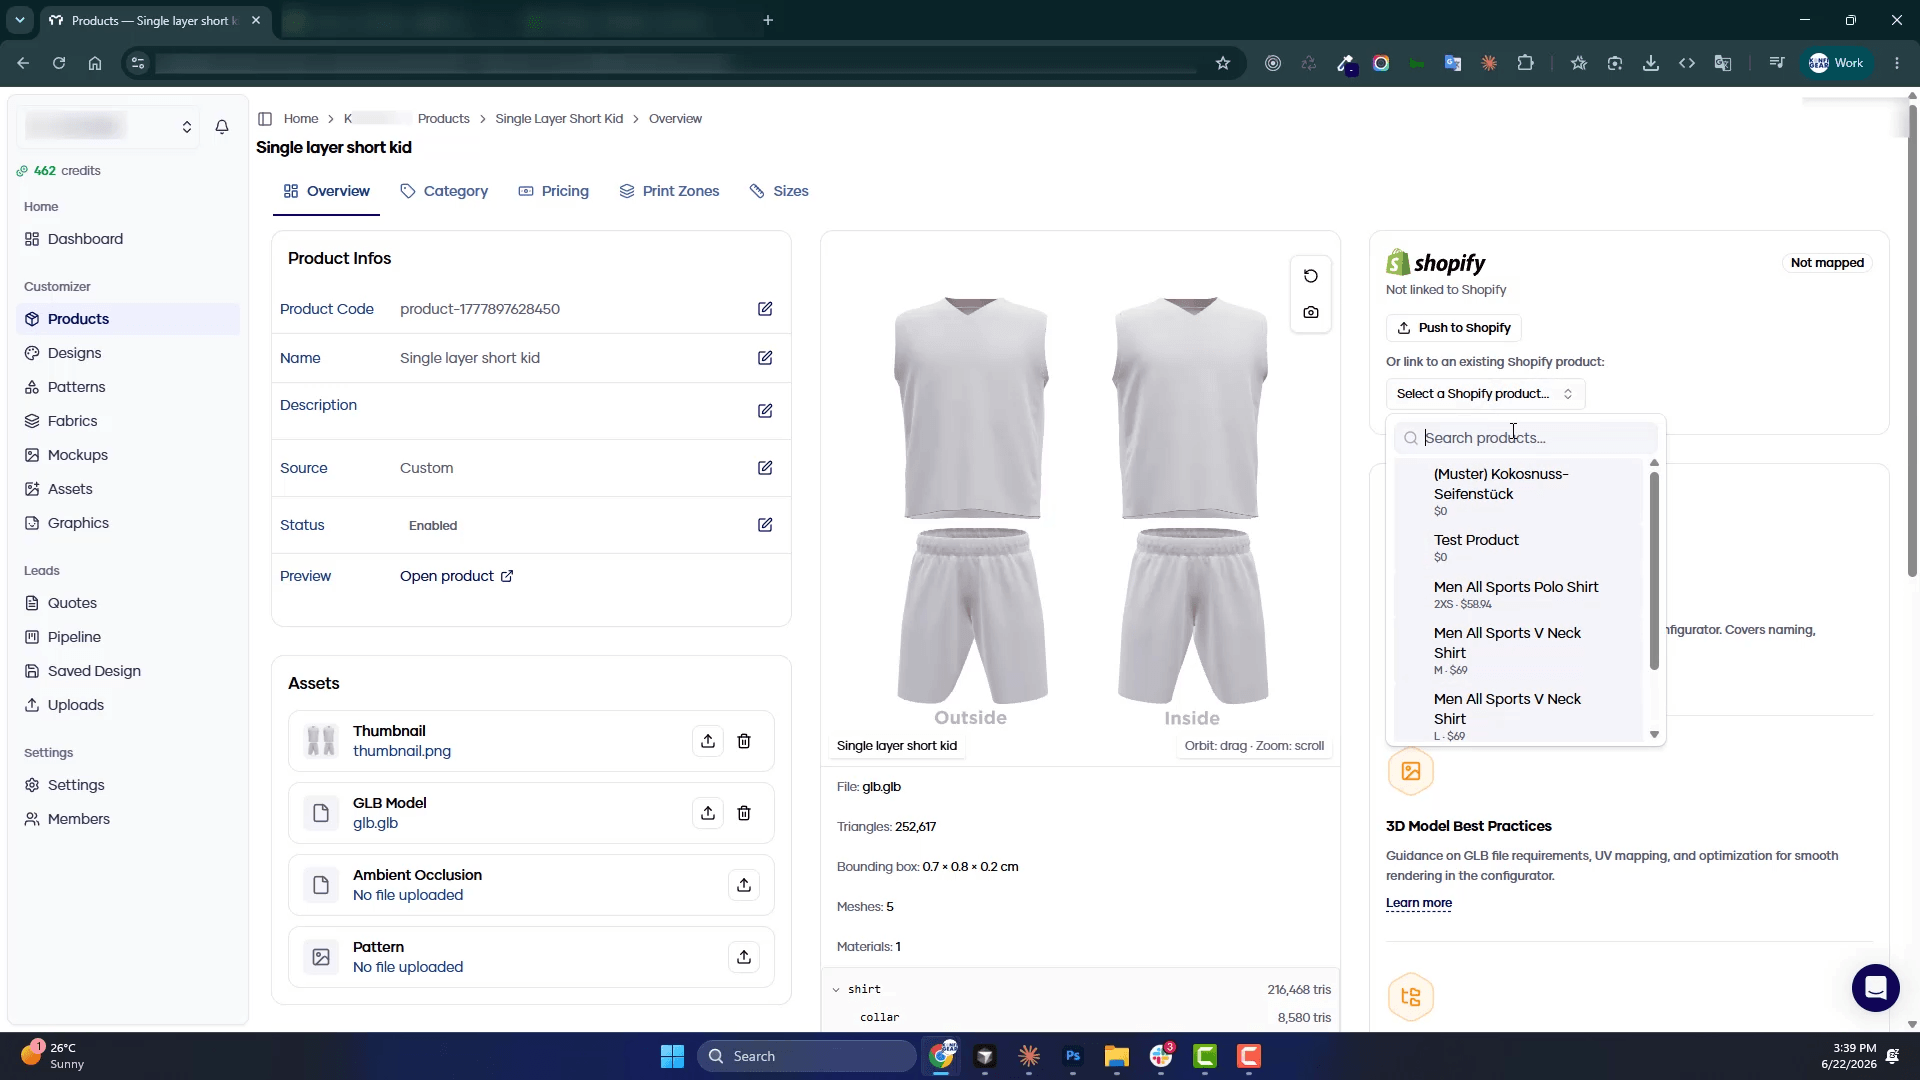Viewport: 1920px width, 1080px height.
Task: Switch to the Sizes tab
Action: (779, 191)
